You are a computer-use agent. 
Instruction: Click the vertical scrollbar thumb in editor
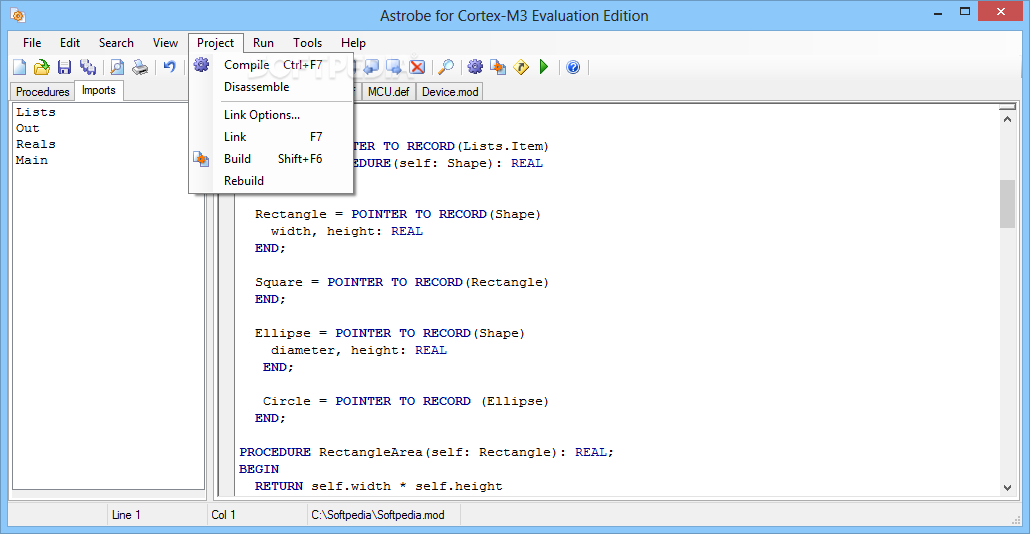point(1007,204)
